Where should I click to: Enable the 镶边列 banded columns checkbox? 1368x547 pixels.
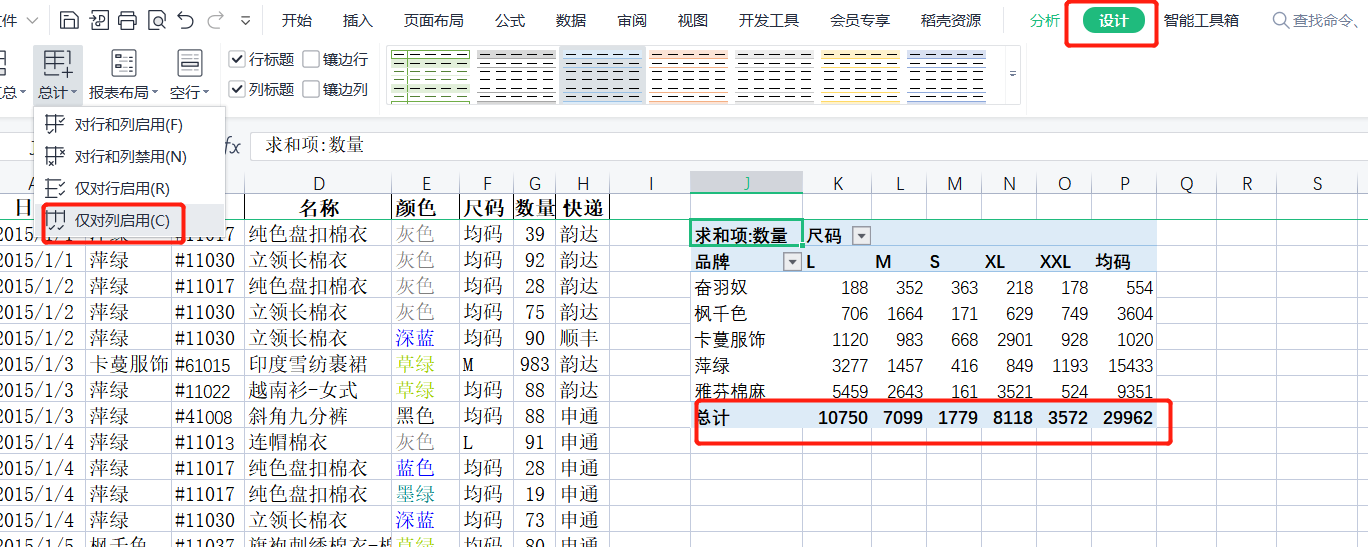(311, 90)
